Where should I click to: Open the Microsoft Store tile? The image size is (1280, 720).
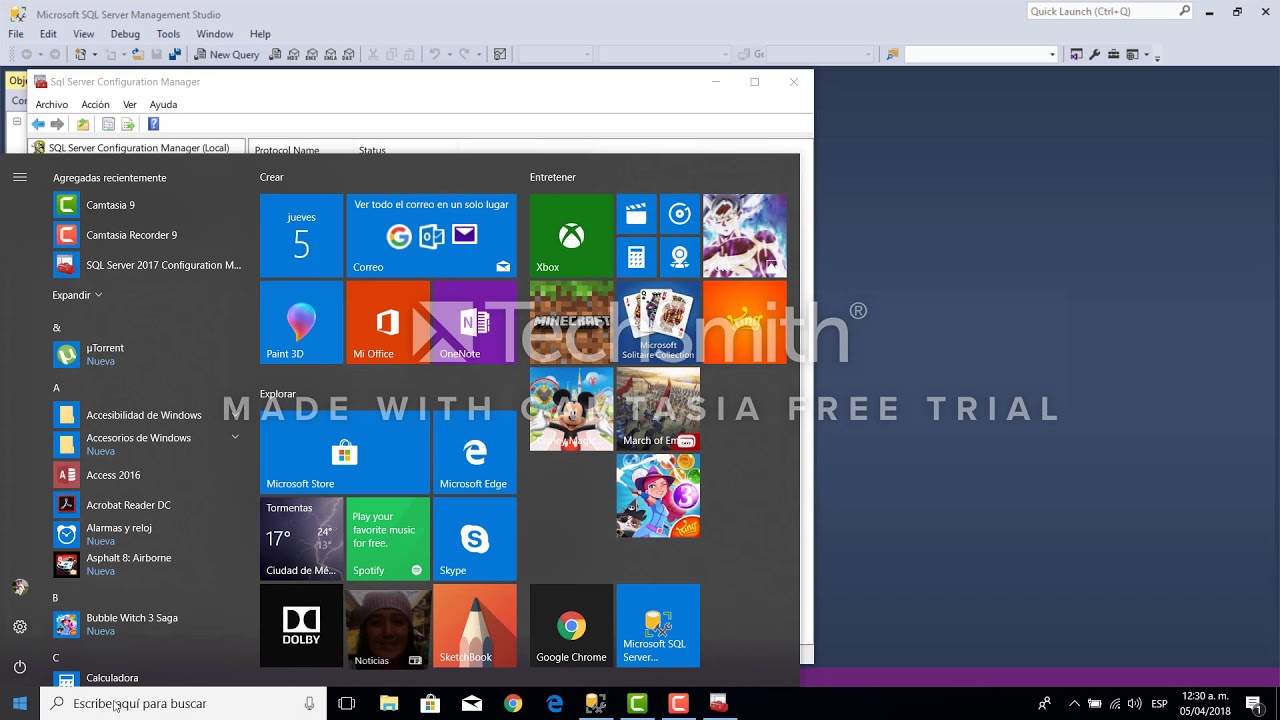(x=344, y=452)
